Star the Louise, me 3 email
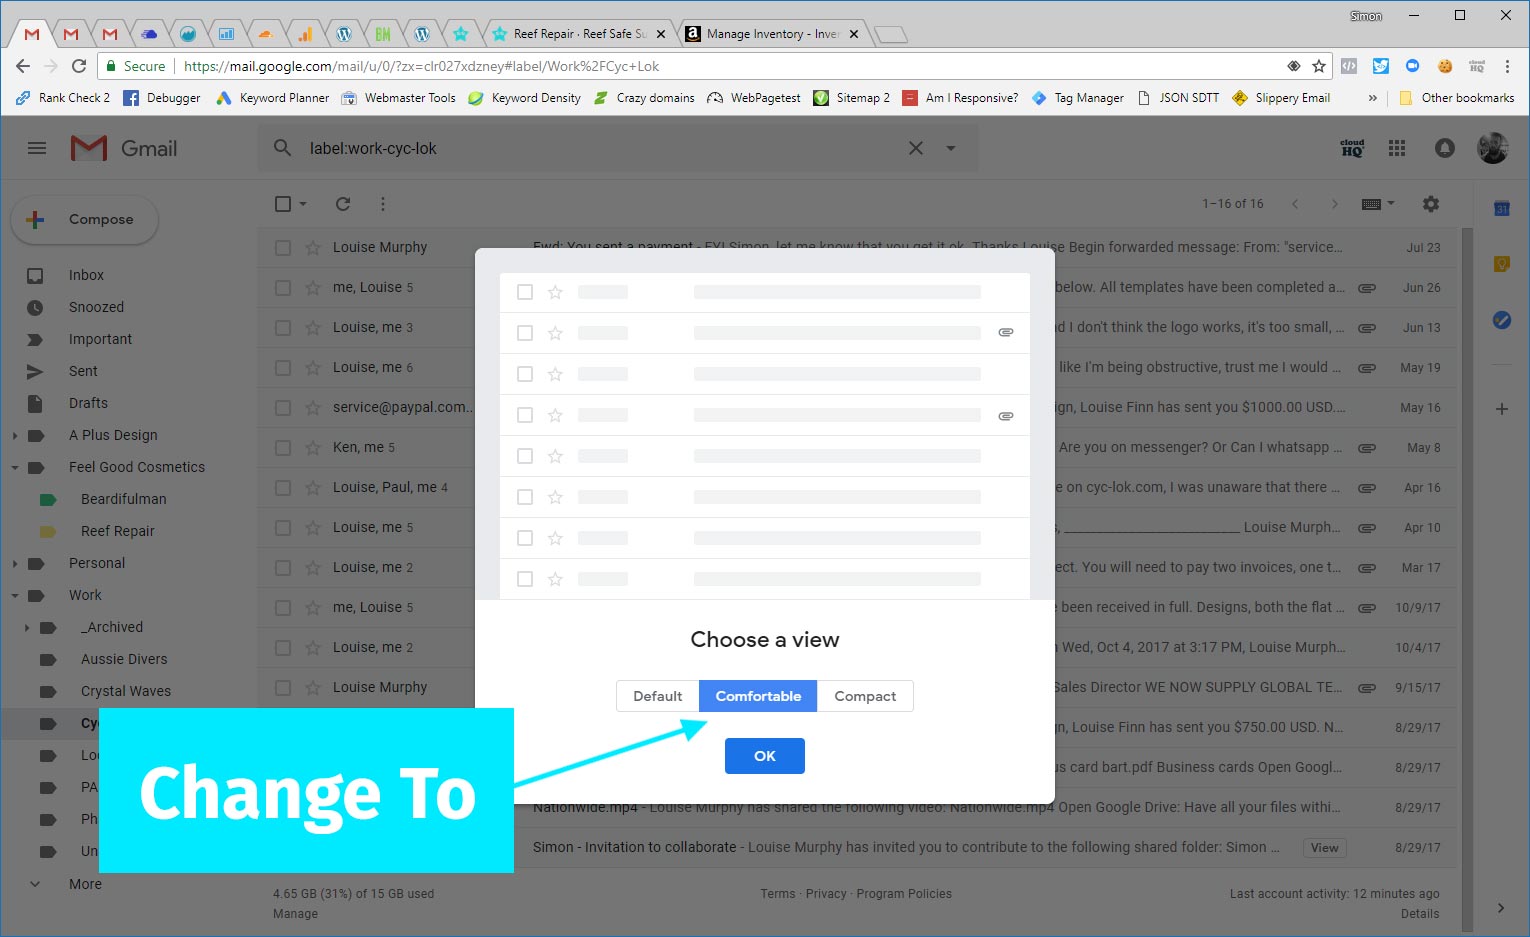 point(313,327)
